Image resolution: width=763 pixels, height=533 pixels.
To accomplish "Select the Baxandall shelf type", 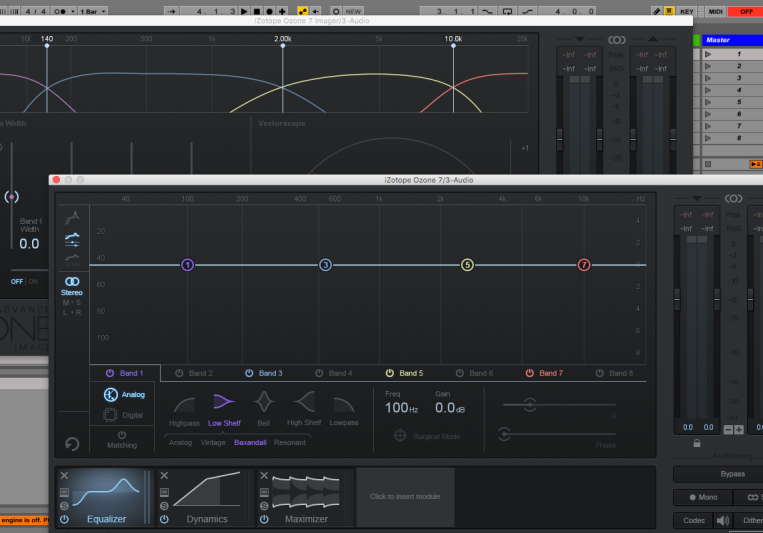I will pyautogui.click(x=250, y=442).
